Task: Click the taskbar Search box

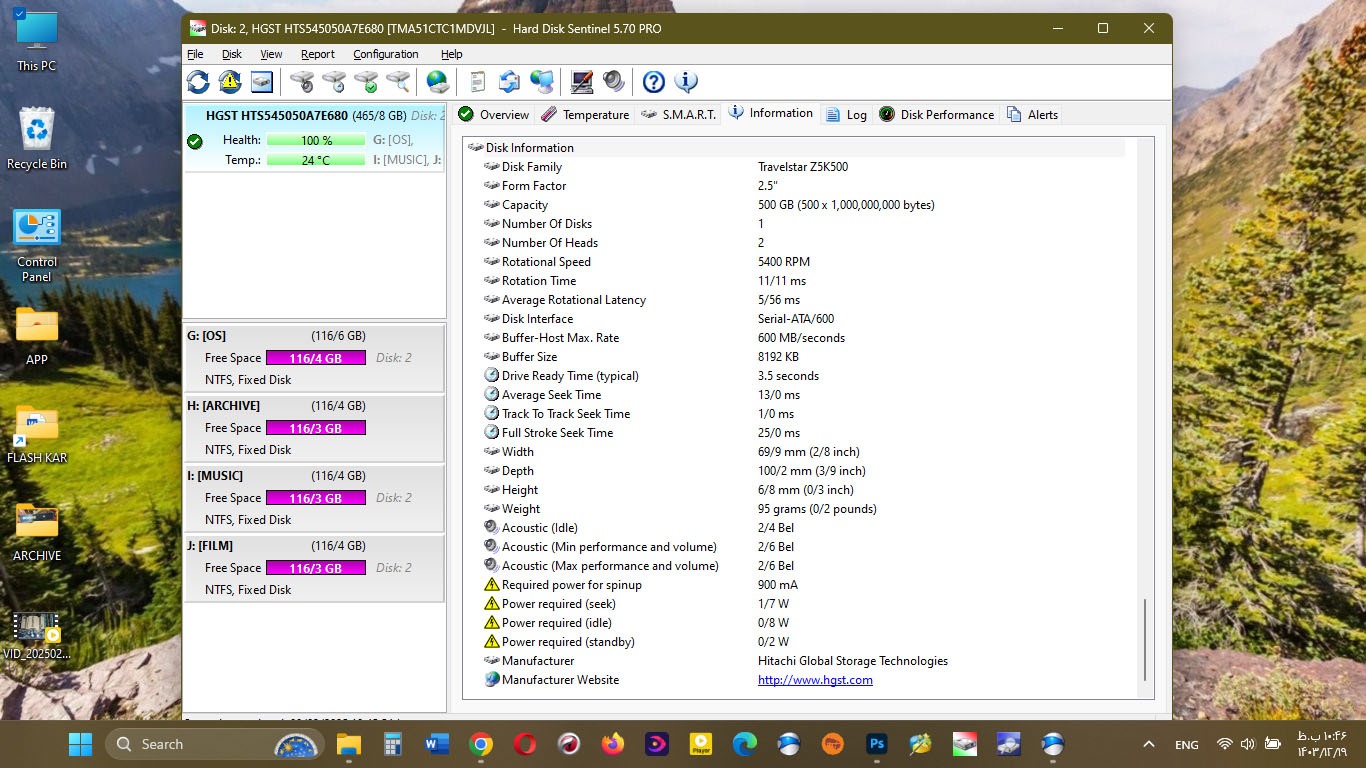Action: [215, 744]
